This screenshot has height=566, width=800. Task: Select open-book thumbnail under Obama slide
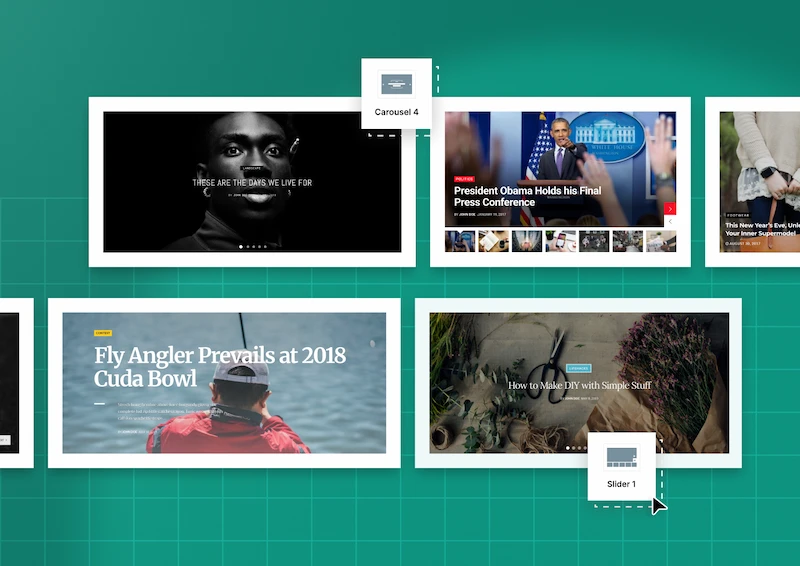(x=493, y=241)
